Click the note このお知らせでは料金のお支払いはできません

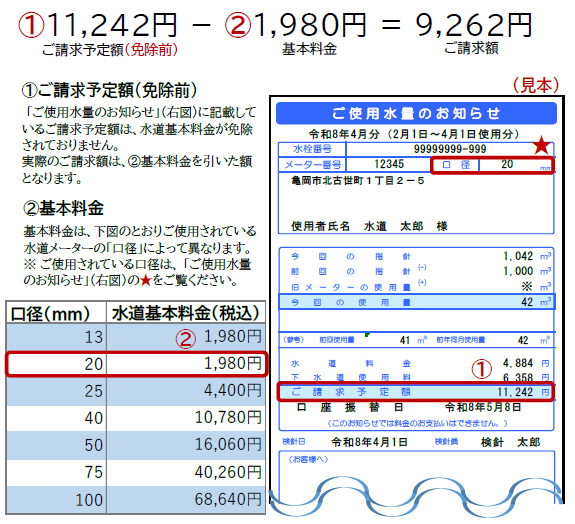tap(417, 423)
